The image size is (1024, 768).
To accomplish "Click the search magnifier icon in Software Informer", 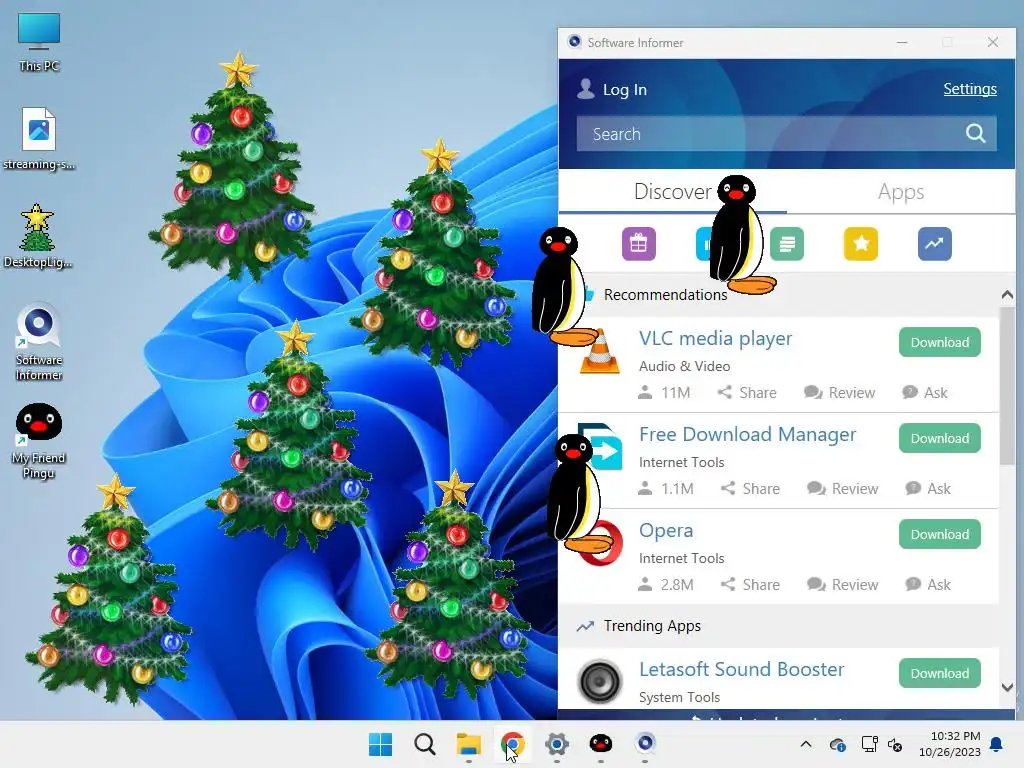I will coord(975,133).
